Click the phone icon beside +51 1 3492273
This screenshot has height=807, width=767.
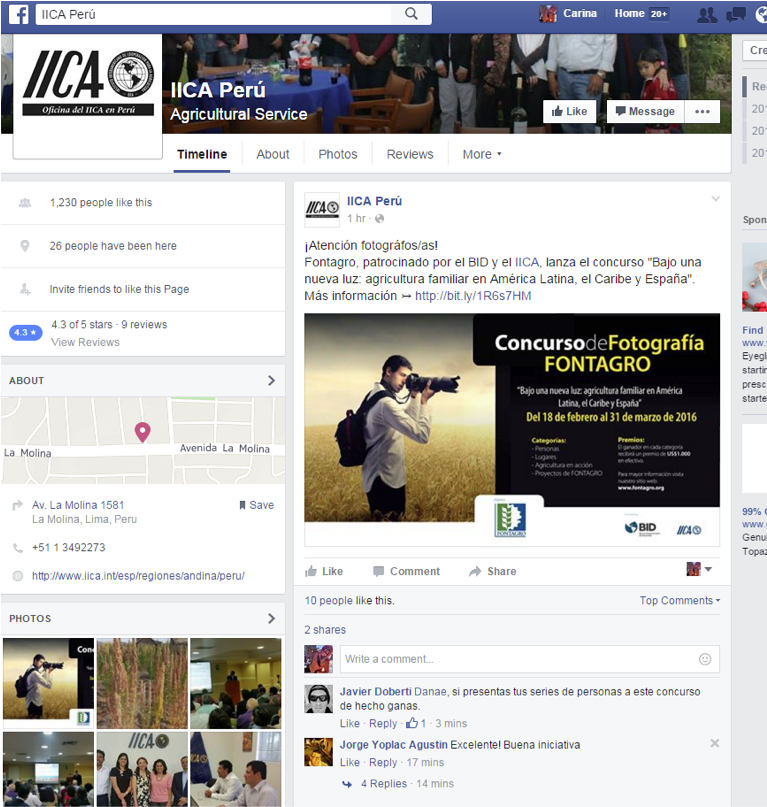click(18, 548)
